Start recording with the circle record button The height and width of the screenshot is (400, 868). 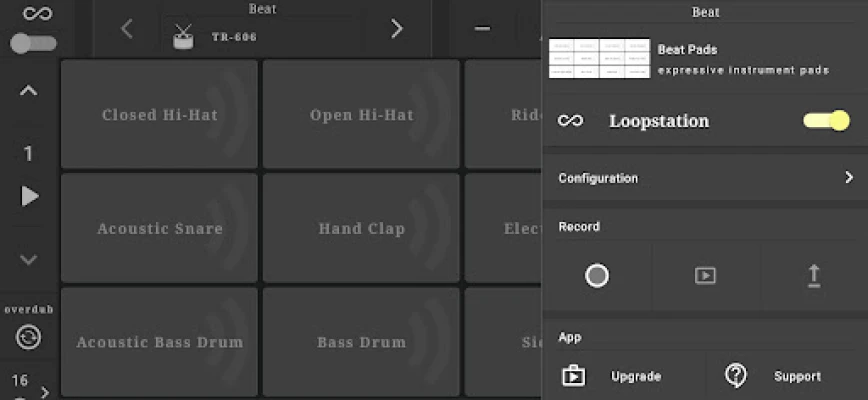(597, 276)
